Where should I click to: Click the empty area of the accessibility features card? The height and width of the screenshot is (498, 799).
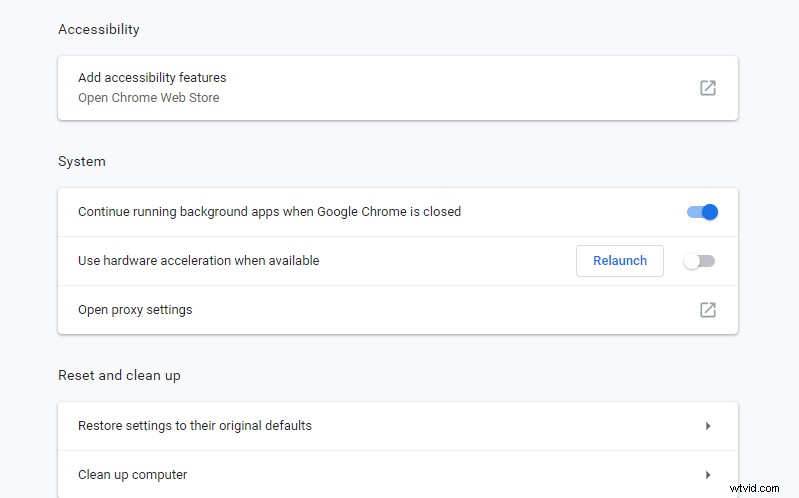point(459,88)
